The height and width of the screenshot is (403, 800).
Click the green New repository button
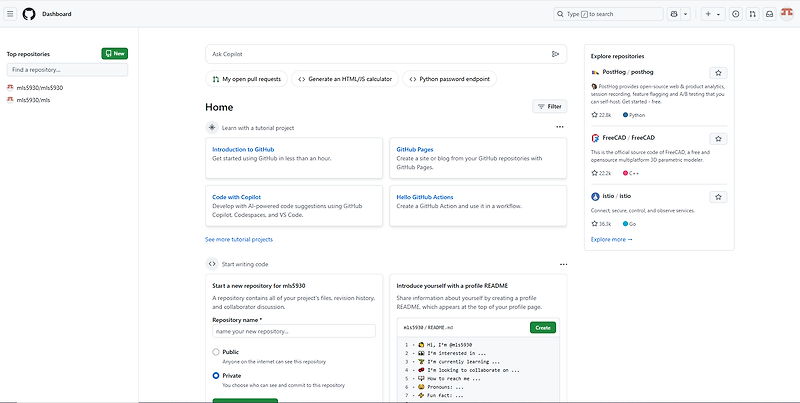[x=115, y=54]
